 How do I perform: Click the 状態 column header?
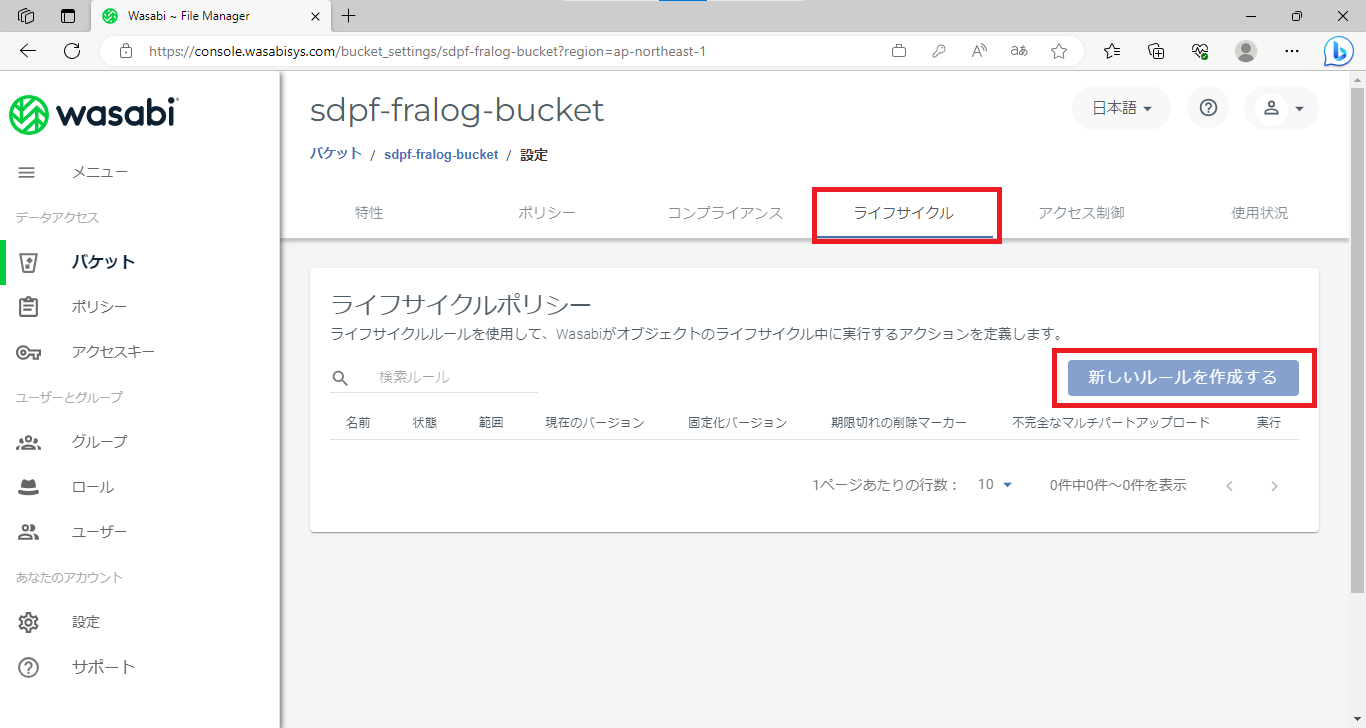425,423
